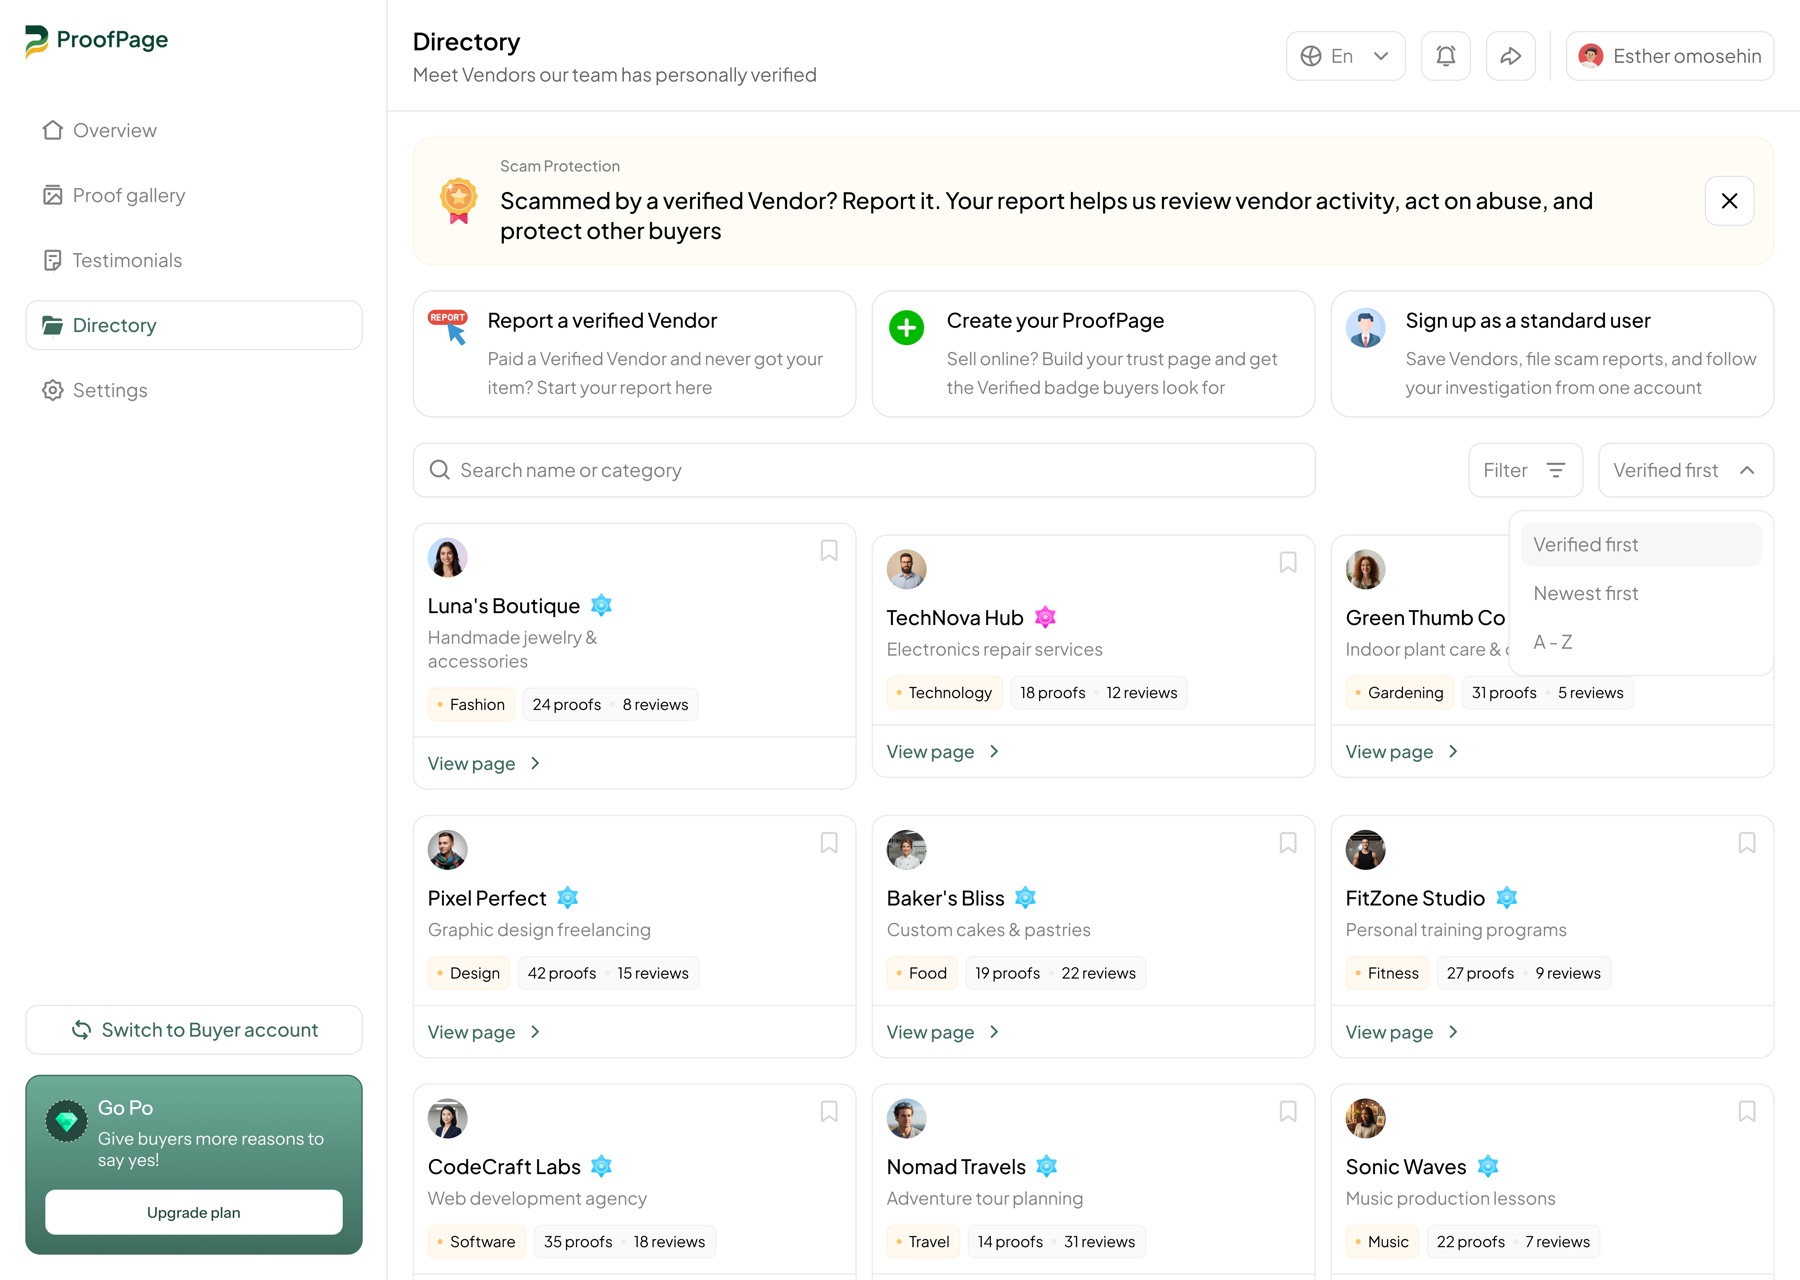
Task: Click the search magnifier icon
Action: click(439, 470)
